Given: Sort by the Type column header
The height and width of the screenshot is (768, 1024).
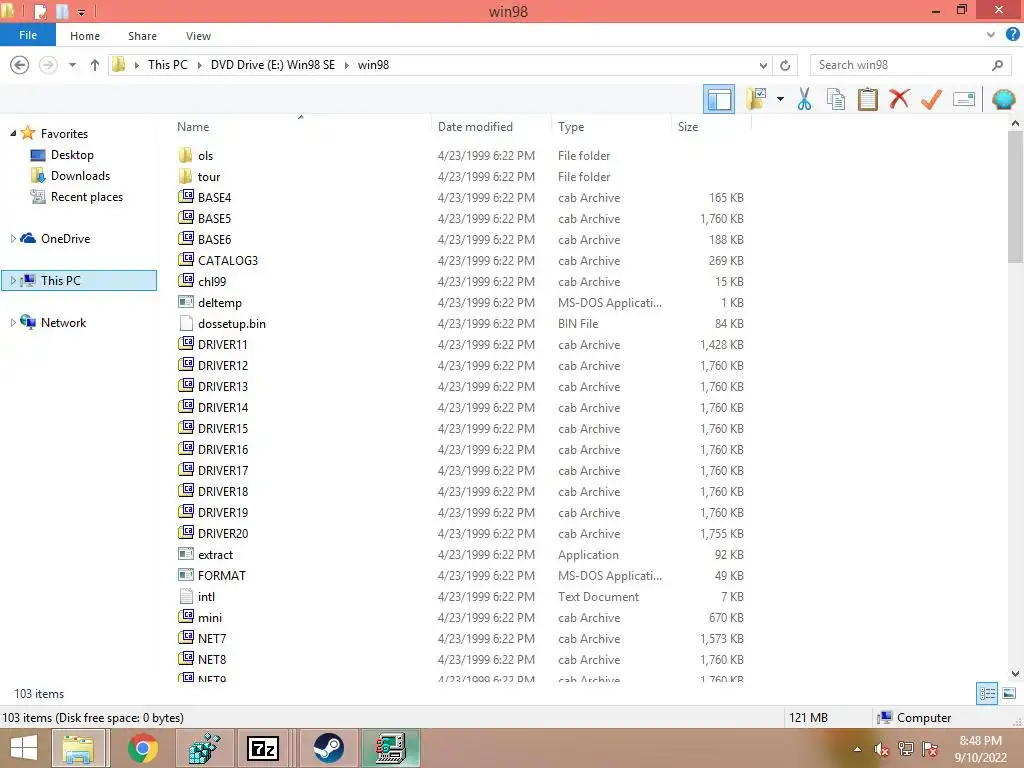Looking at the screenshot, I should [x=571, y=127].
